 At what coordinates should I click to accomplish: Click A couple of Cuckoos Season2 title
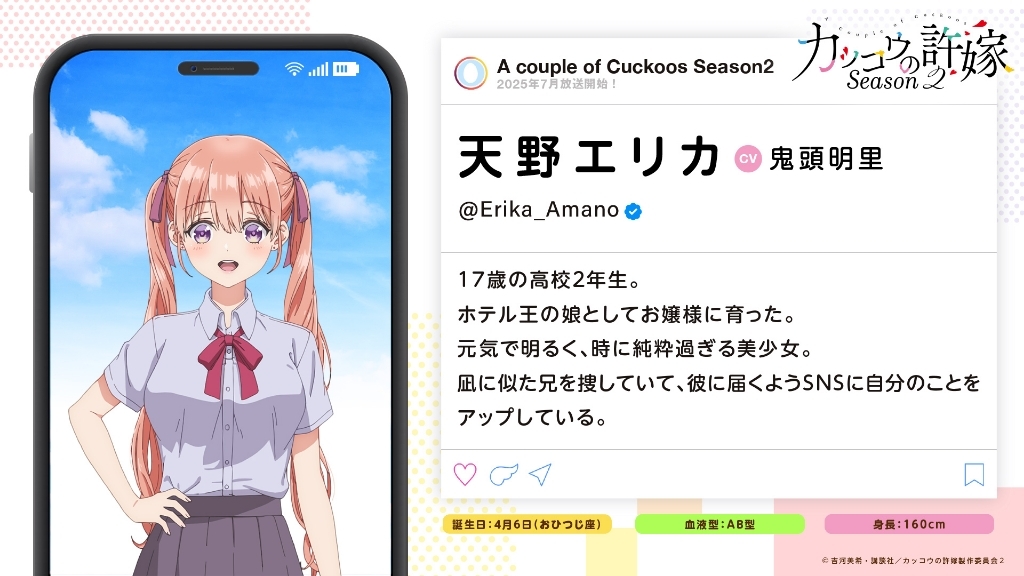pos(635,67)
